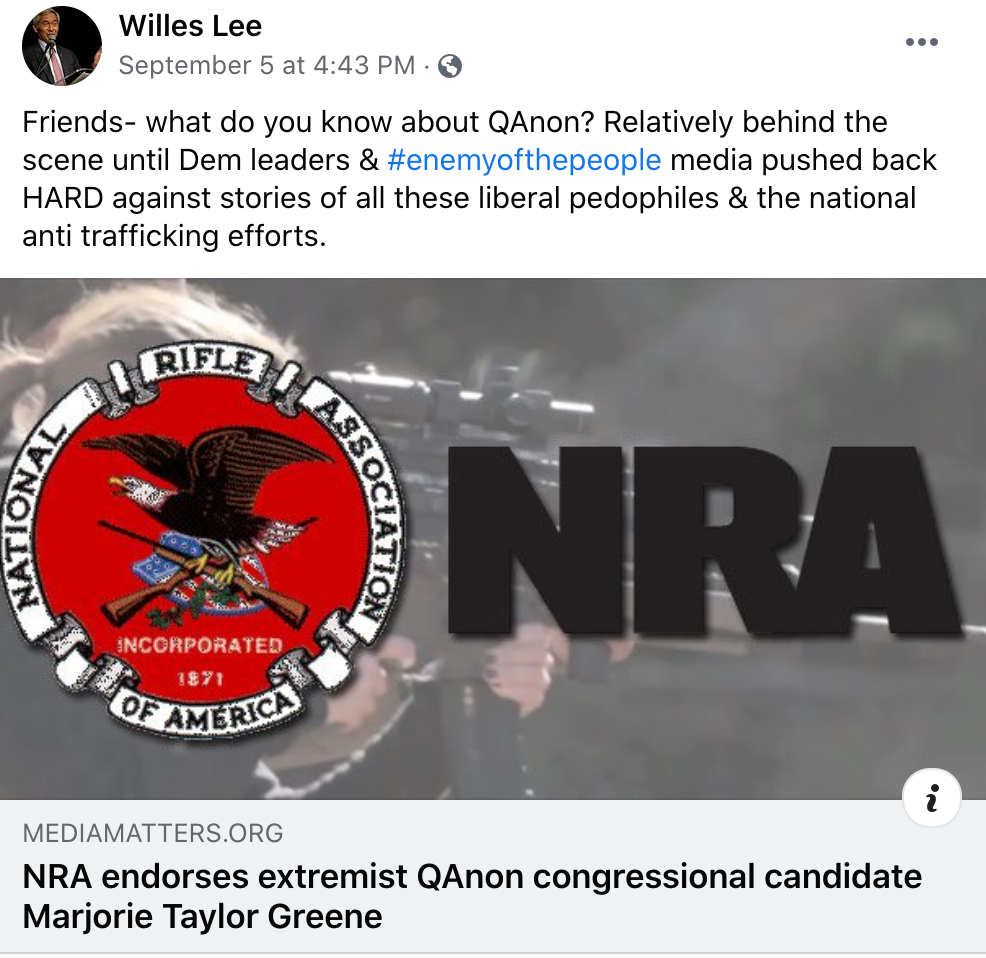Click the globe public audience icon

click(x=450, y=65)
